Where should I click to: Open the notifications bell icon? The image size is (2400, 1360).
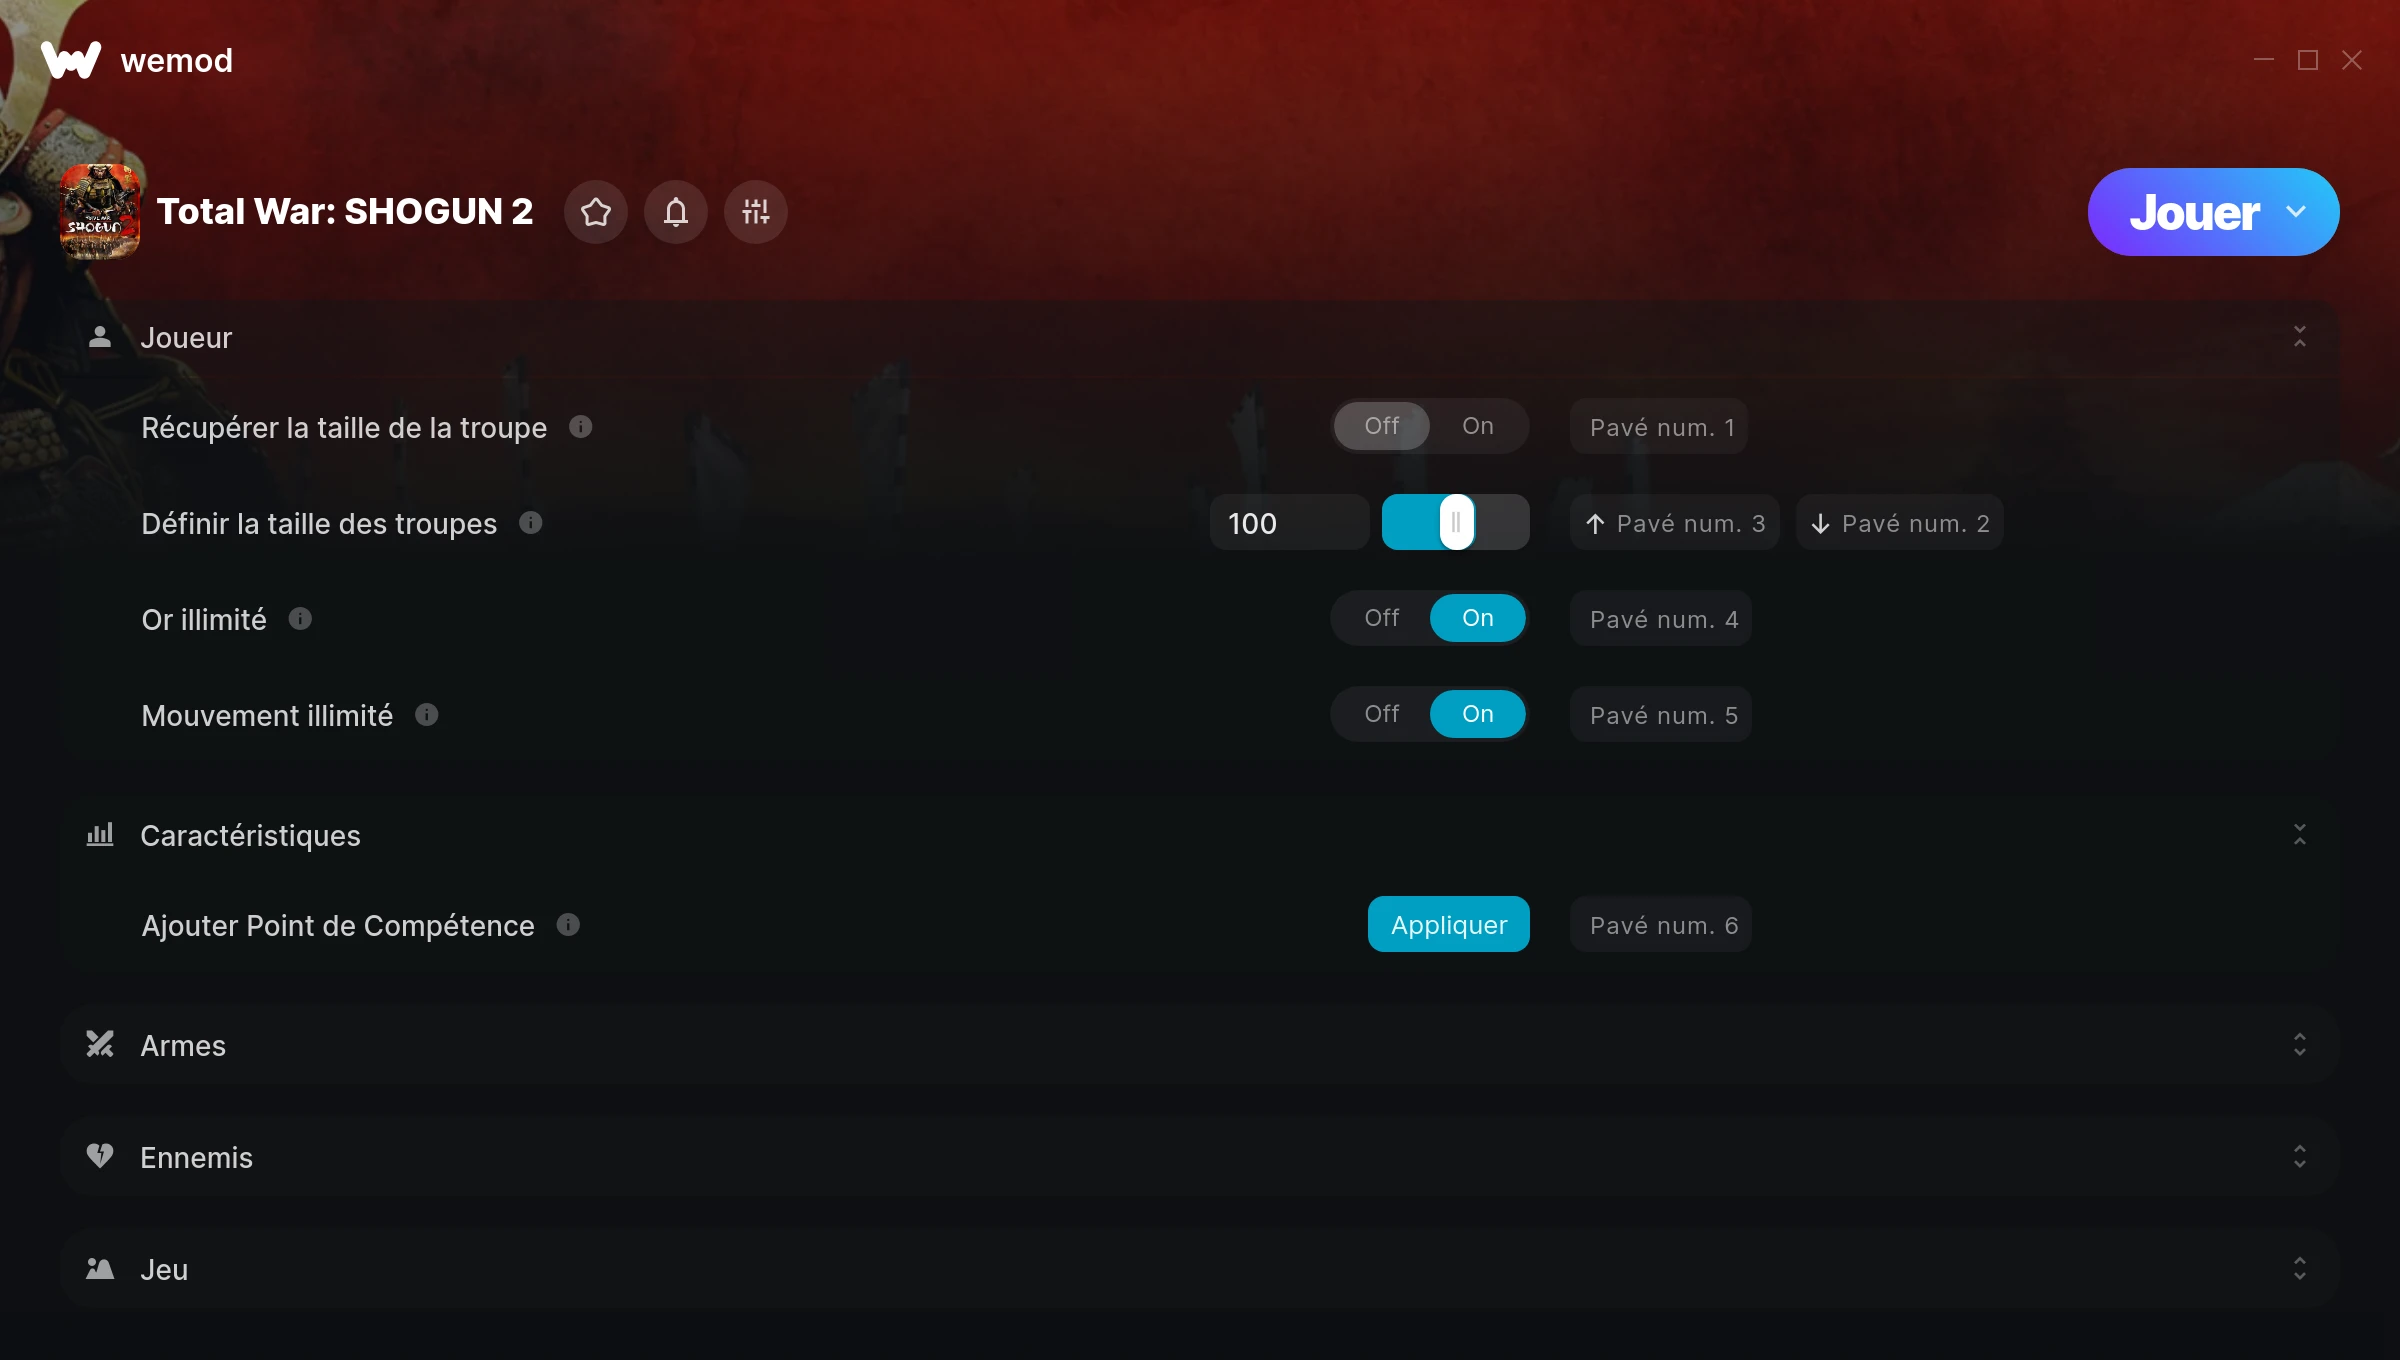click(x=676, y=212)
